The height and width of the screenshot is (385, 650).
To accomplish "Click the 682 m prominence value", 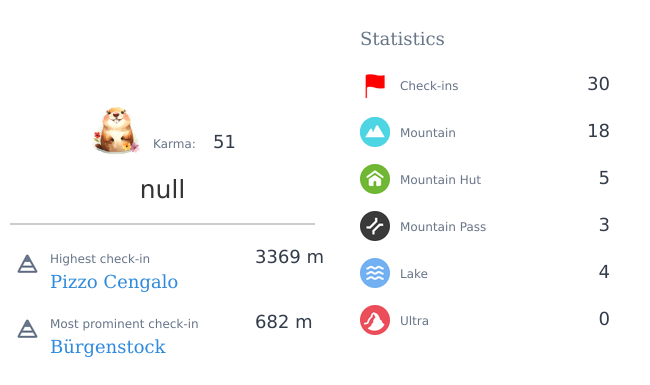I will pos(284,322).
